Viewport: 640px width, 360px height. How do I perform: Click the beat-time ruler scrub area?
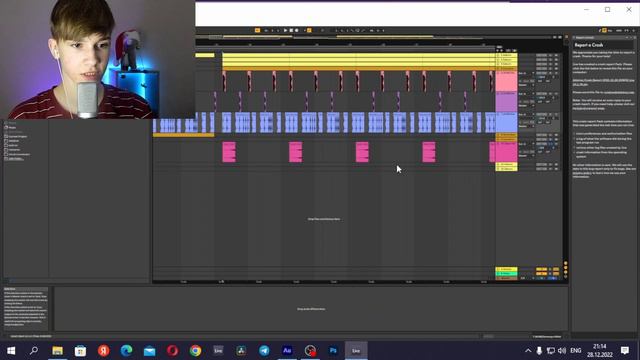tap(345, 44)
